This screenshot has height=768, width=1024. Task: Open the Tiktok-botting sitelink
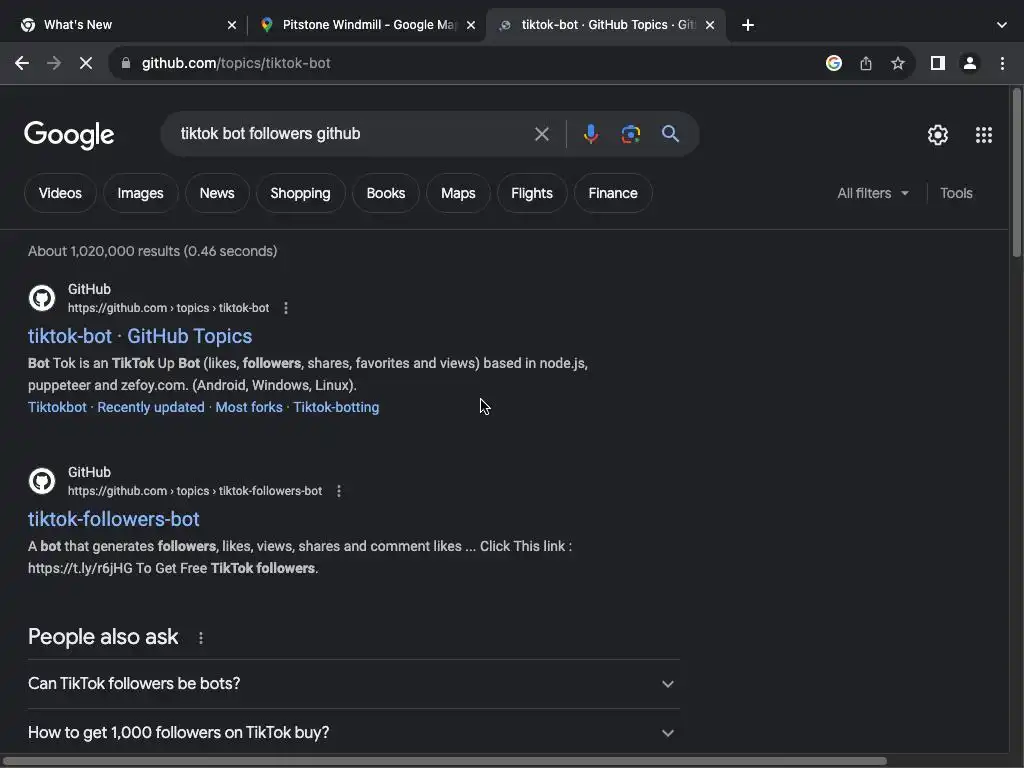[x=336, y=407]
